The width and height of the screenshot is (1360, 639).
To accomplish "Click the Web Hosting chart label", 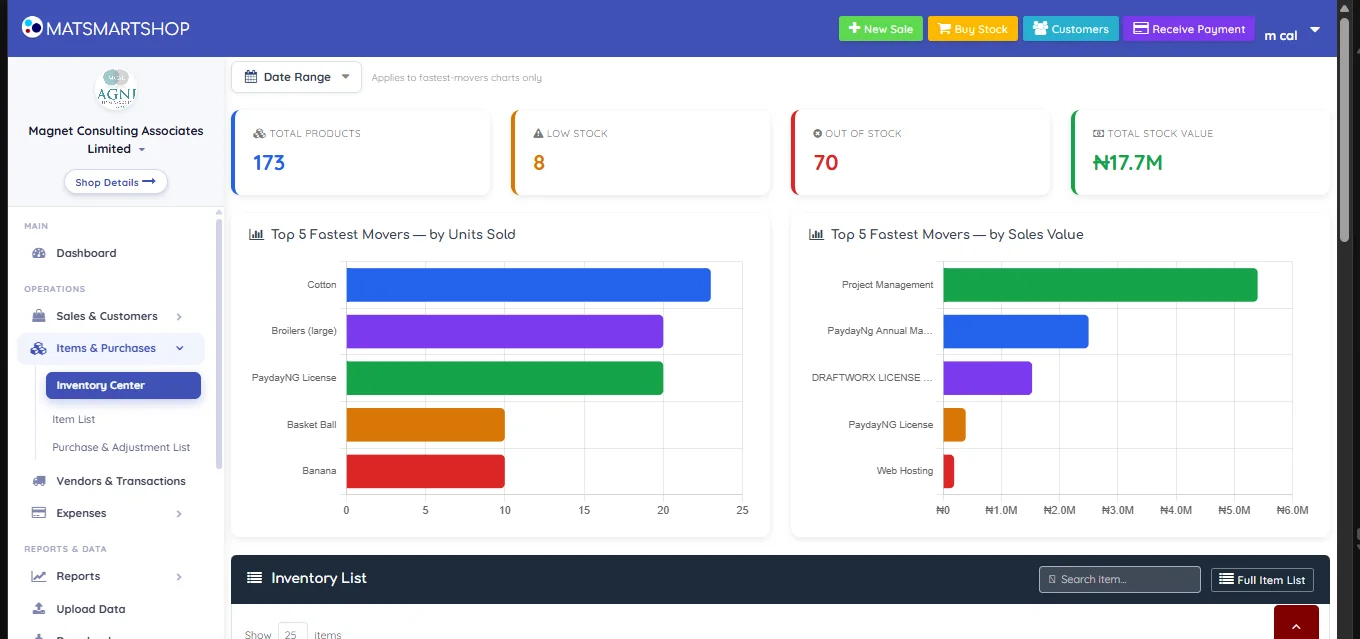I will tap(905, 471).
